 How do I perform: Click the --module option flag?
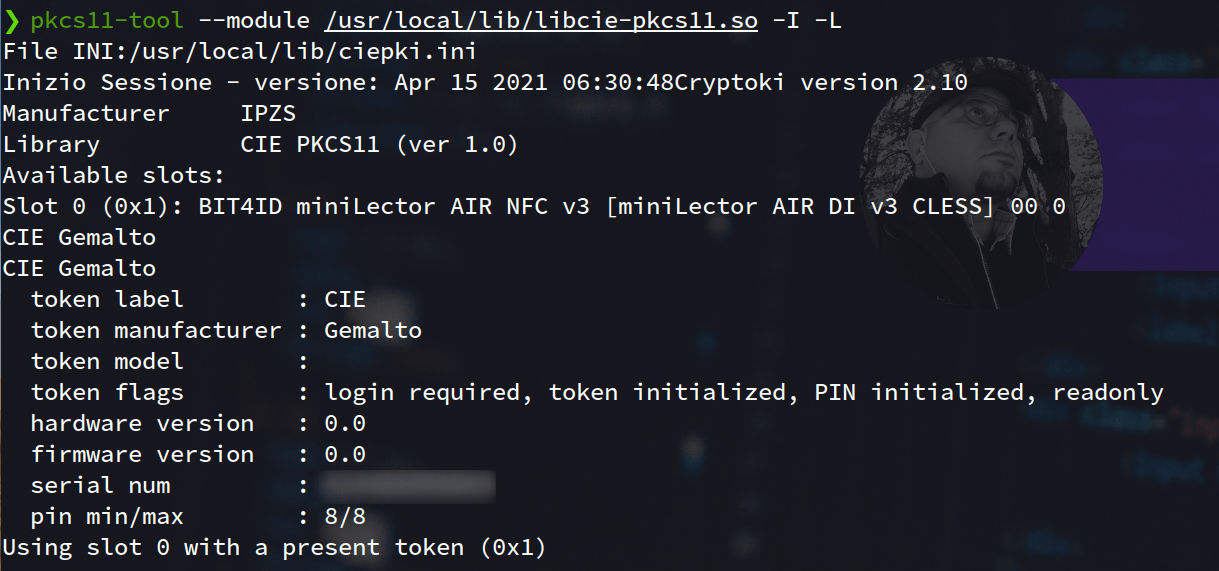coord(254,20)
